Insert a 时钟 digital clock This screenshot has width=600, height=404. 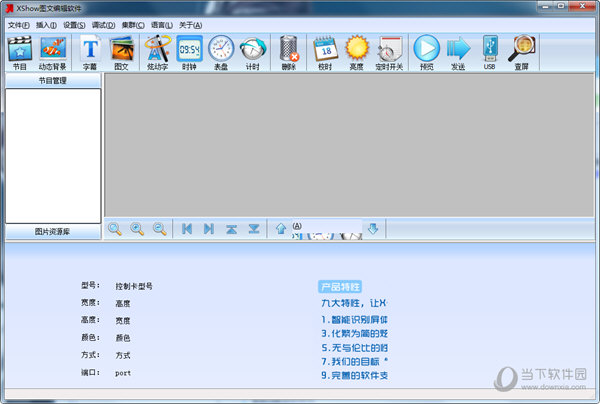(189, 53)
